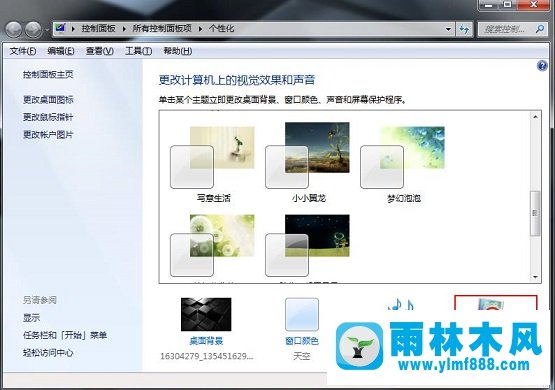
Task: Open the 文件(F) menu
Action: (x=23, y=51)
